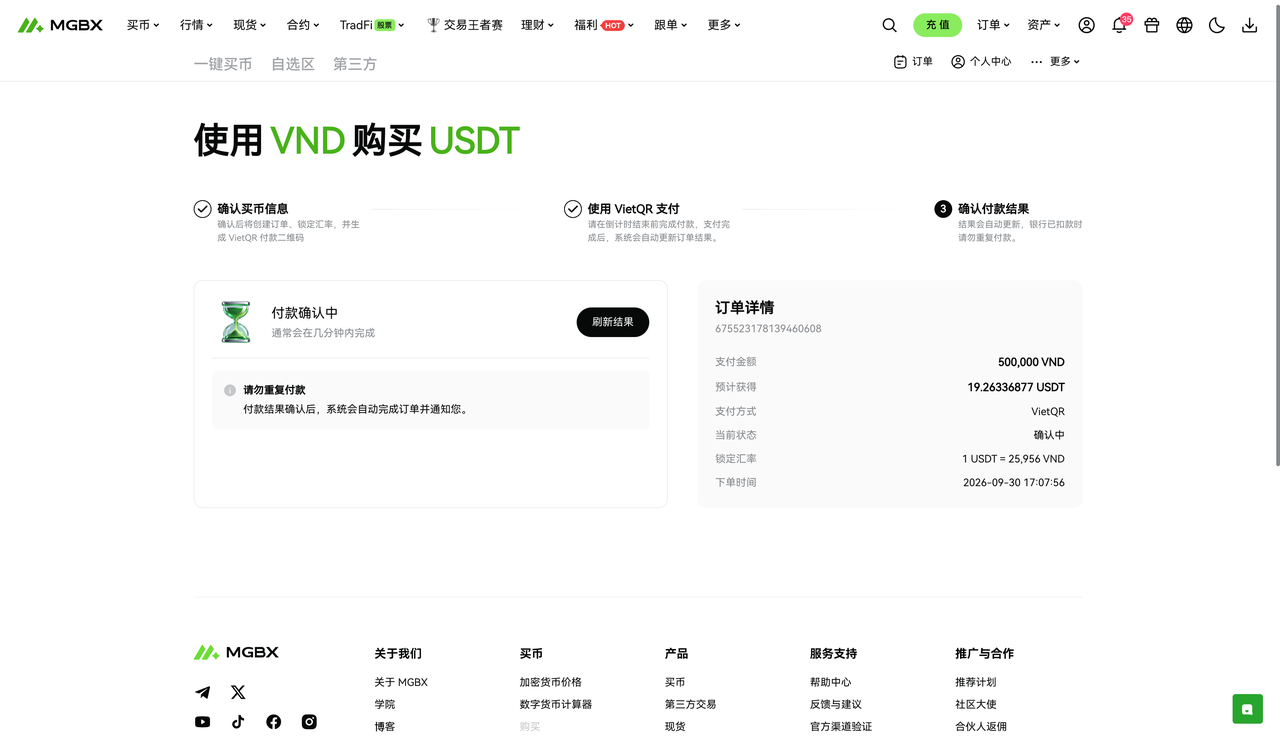1280x737 pixels.
Task: Open MGBX Telegram channel icon
Action: coord(203,692)
